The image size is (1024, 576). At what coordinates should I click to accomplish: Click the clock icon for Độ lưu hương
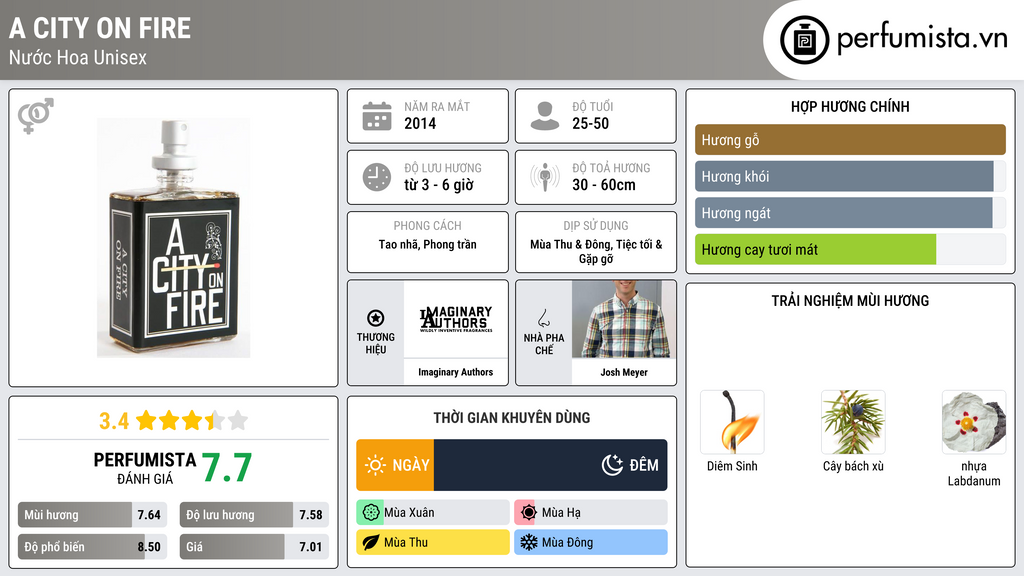click(377, 177)
